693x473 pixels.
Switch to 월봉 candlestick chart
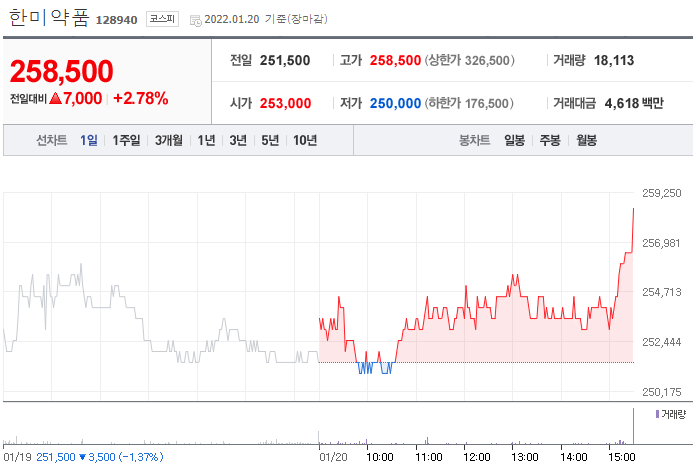(586, 140)
